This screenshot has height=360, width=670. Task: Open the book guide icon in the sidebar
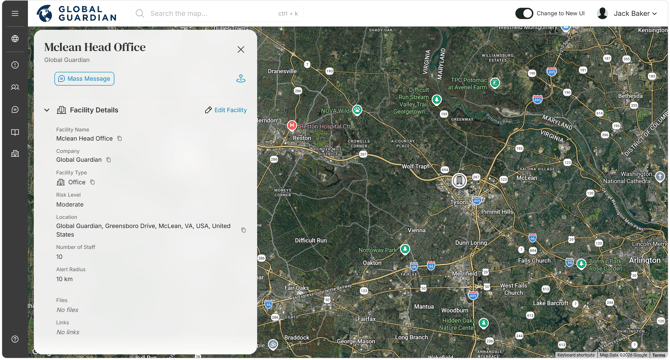pyautogui.click(x=15, y=132)
